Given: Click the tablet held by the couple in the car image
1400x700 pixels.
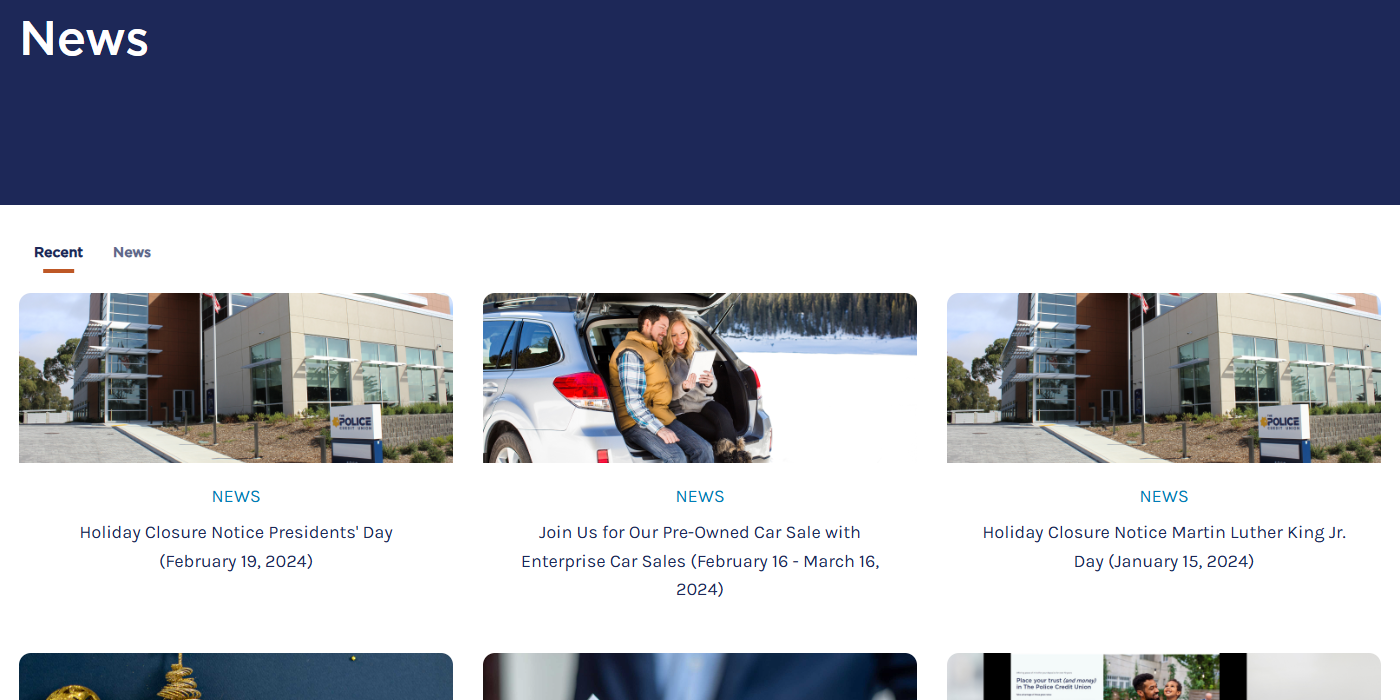Looking at the screenshot, I should [703, 367].
